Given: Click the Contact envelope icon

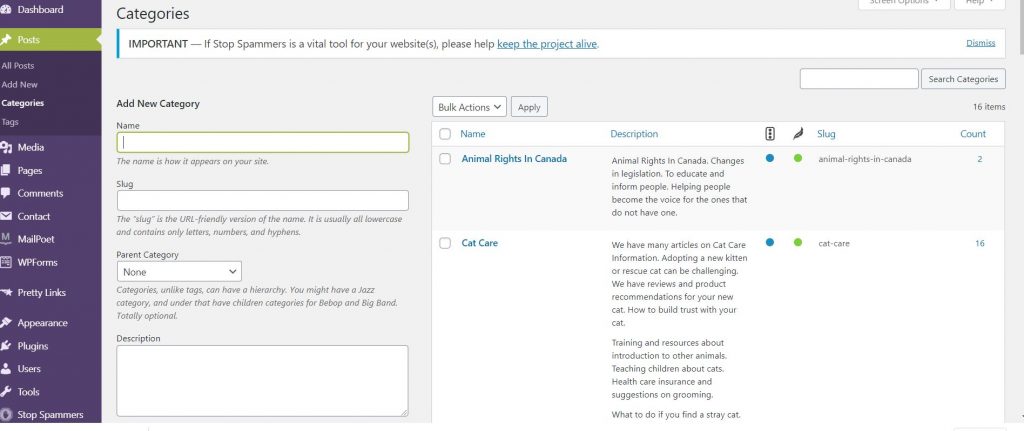Looking at the screenshot, I should click(7, 216).
